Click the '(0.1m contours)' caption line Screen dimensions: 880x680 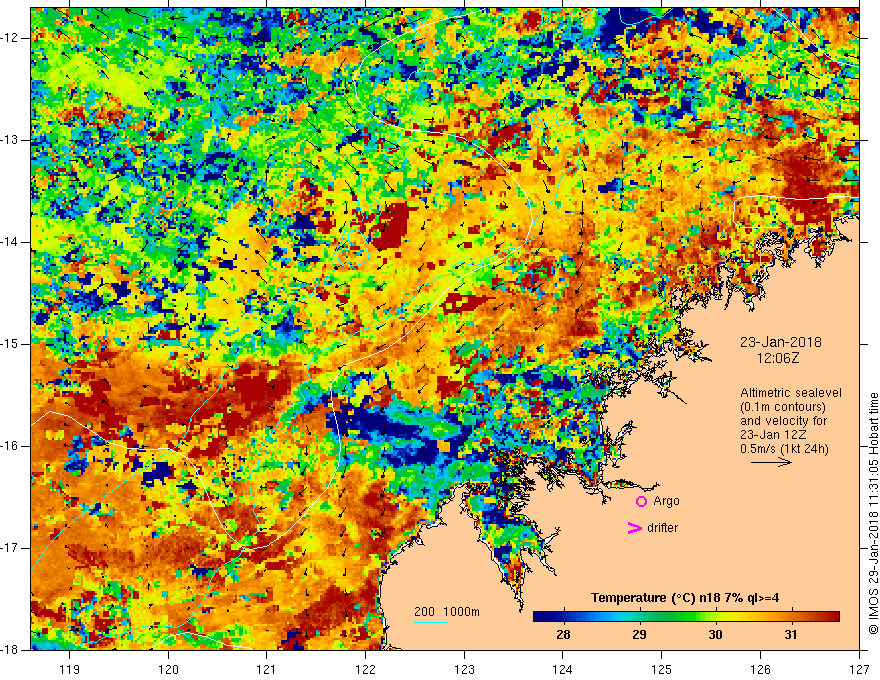tap(783, 407)
